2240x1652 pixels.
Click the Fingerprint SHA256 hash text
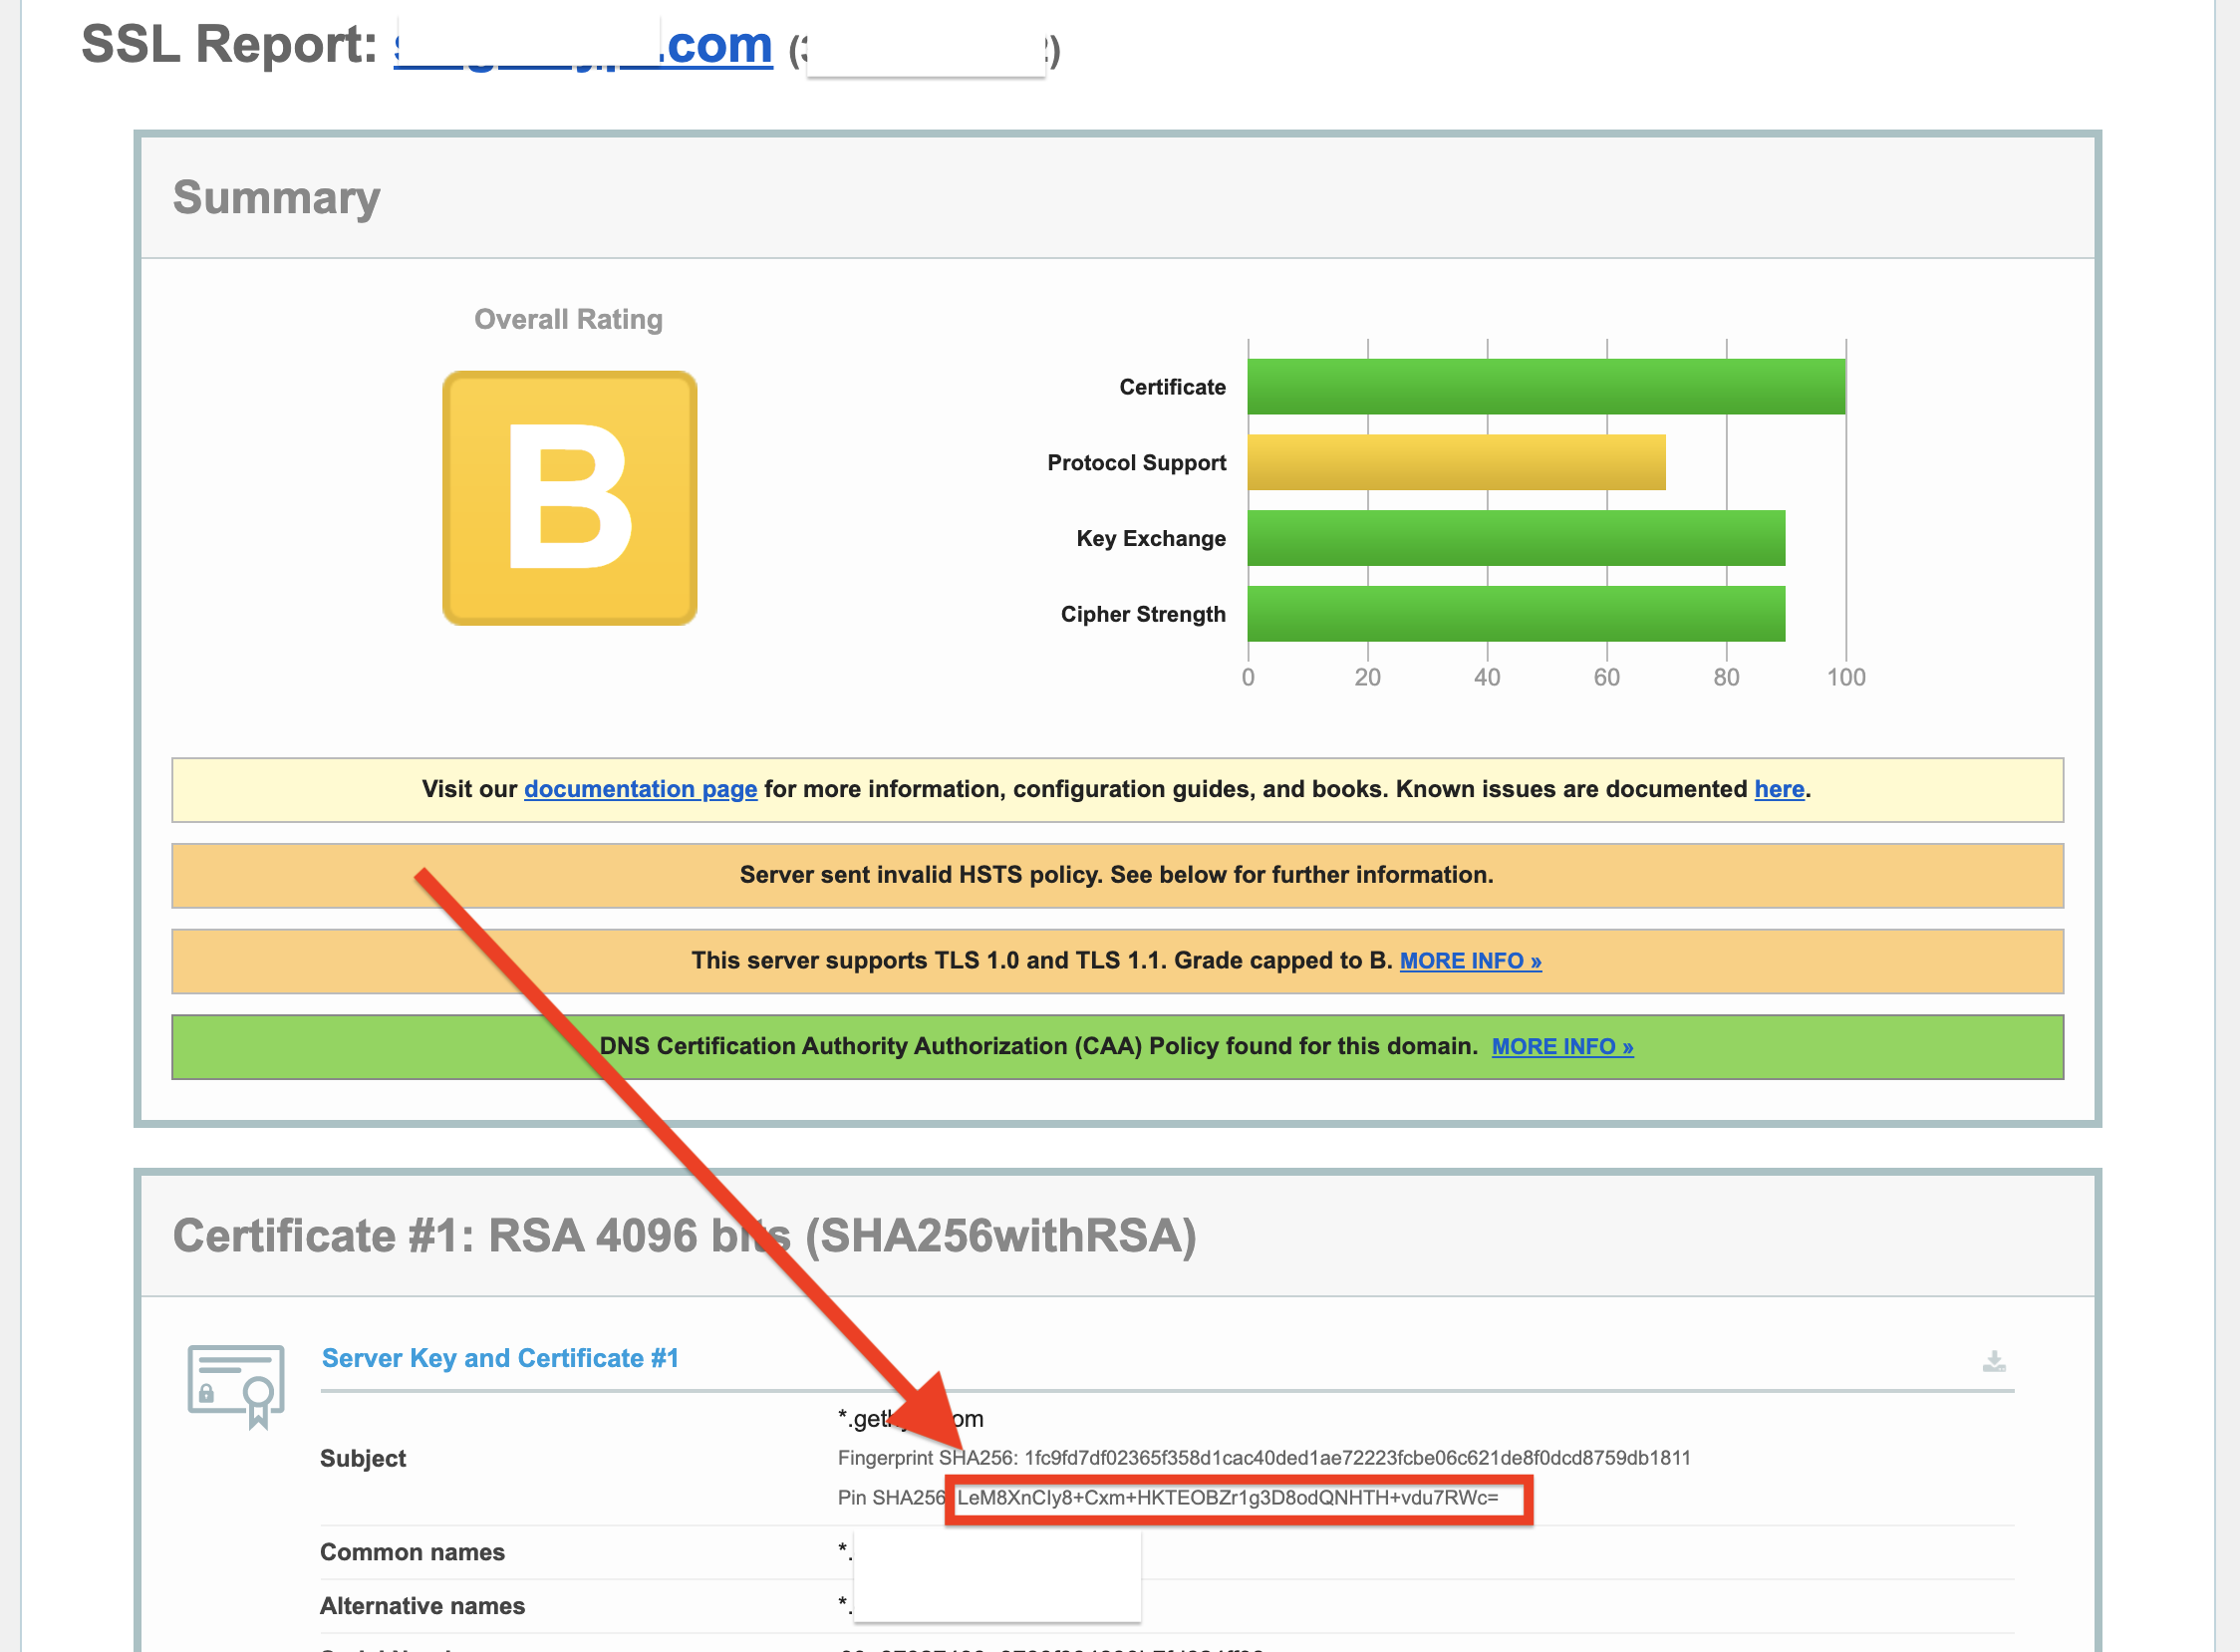1356,1458
